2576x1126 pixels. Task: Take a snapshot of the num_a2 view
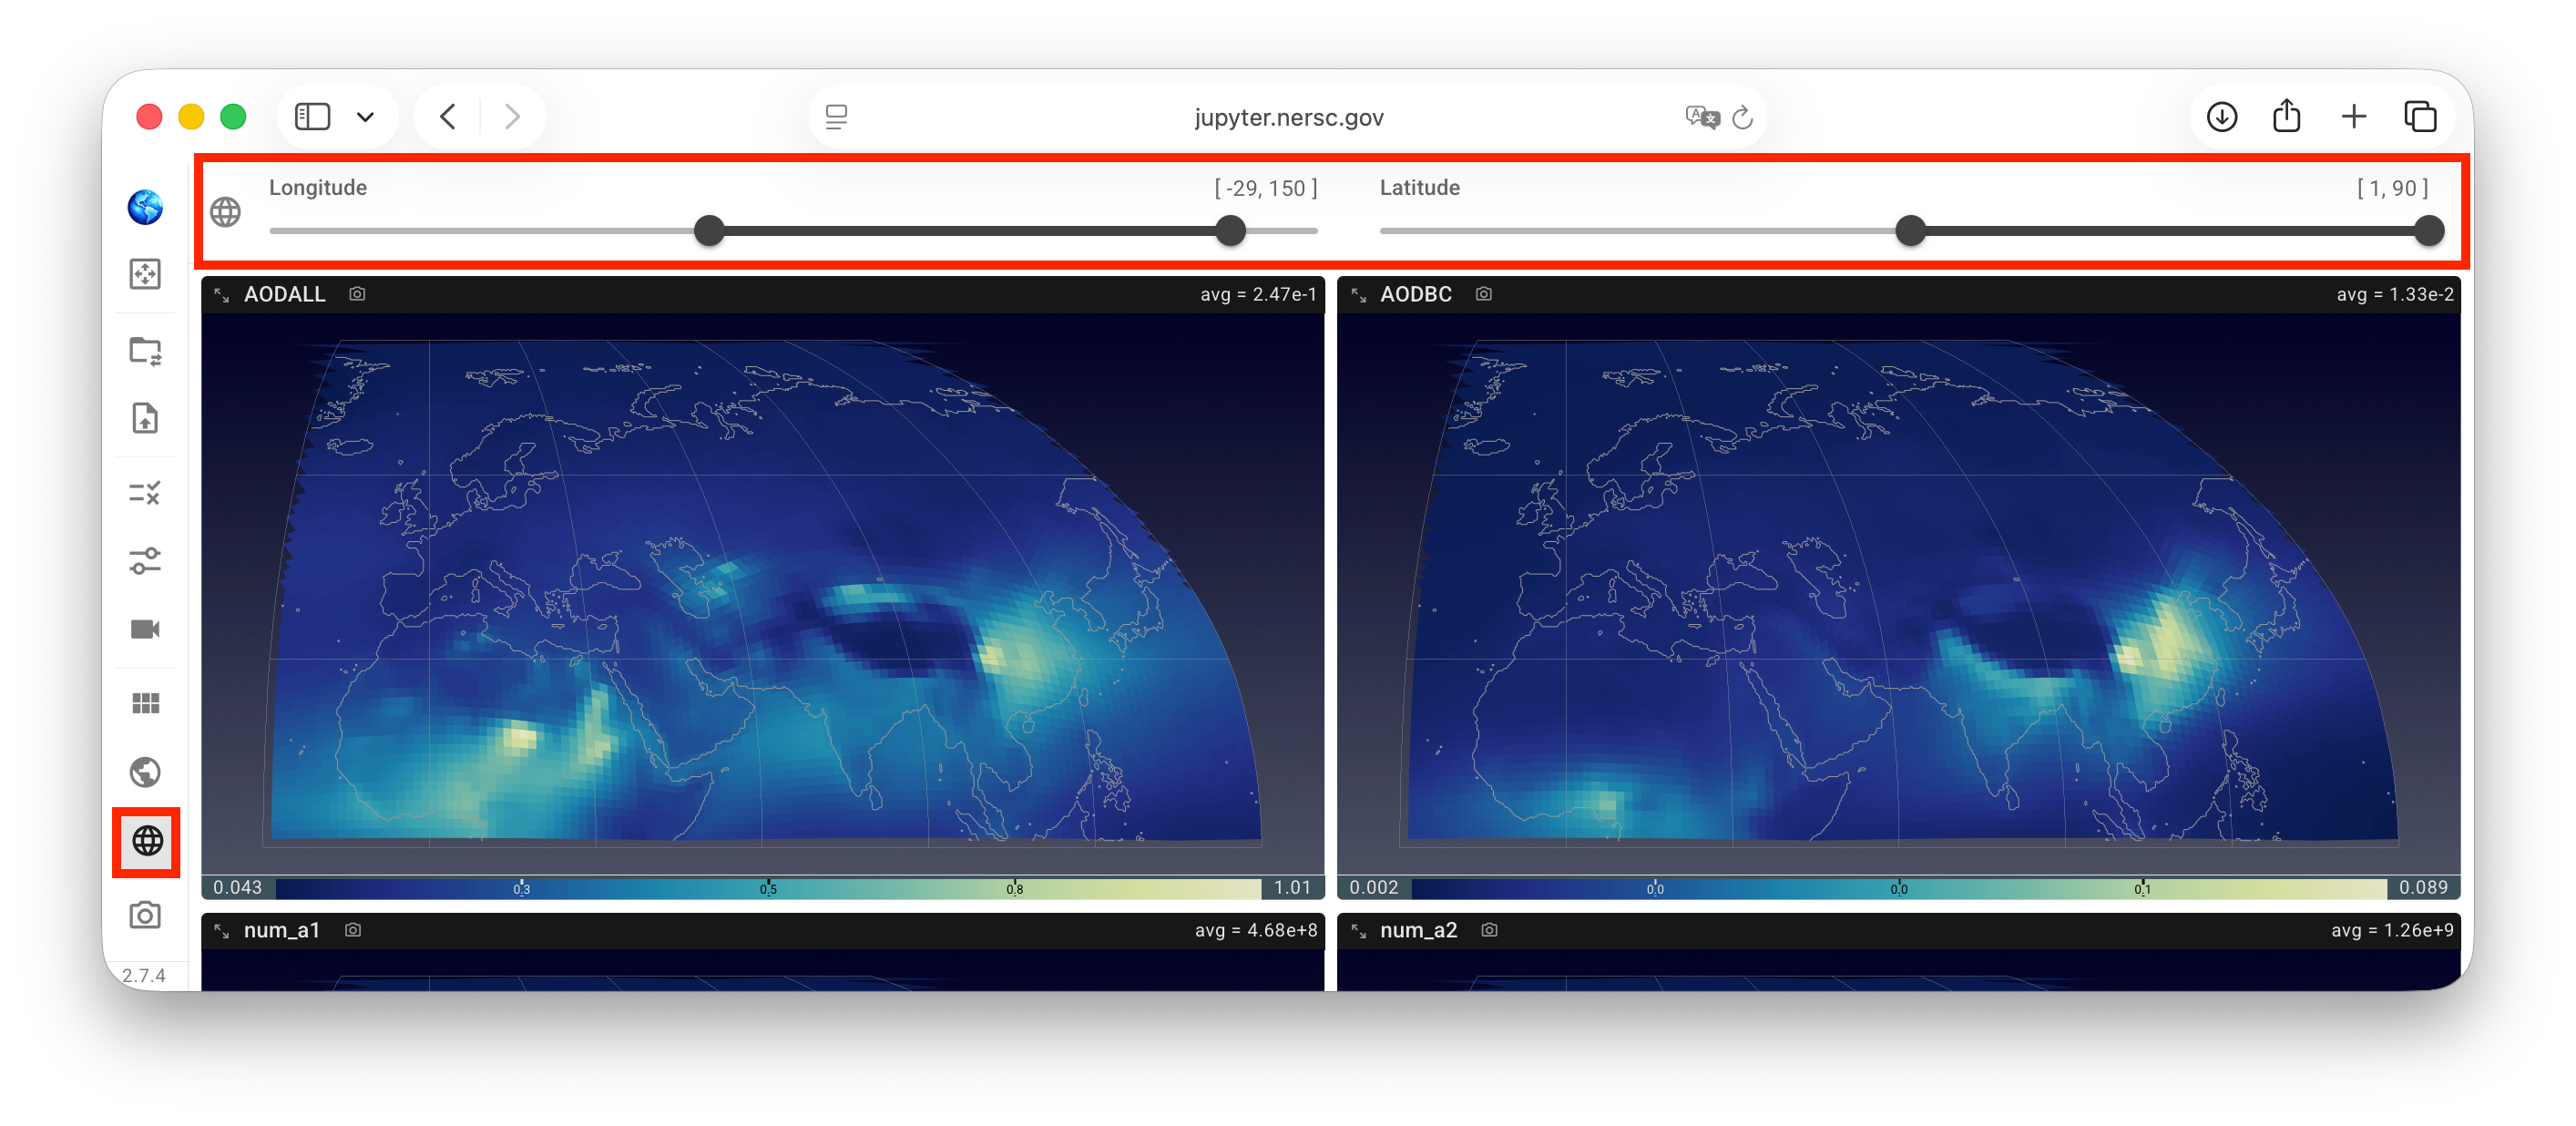click(1489, 930)
